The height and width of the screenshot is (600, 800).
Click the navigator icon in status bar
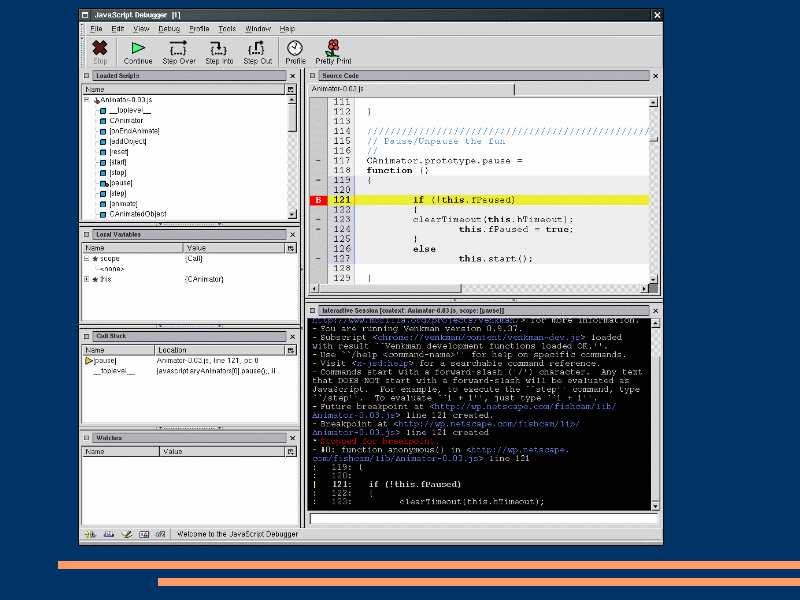click(92, 534)
